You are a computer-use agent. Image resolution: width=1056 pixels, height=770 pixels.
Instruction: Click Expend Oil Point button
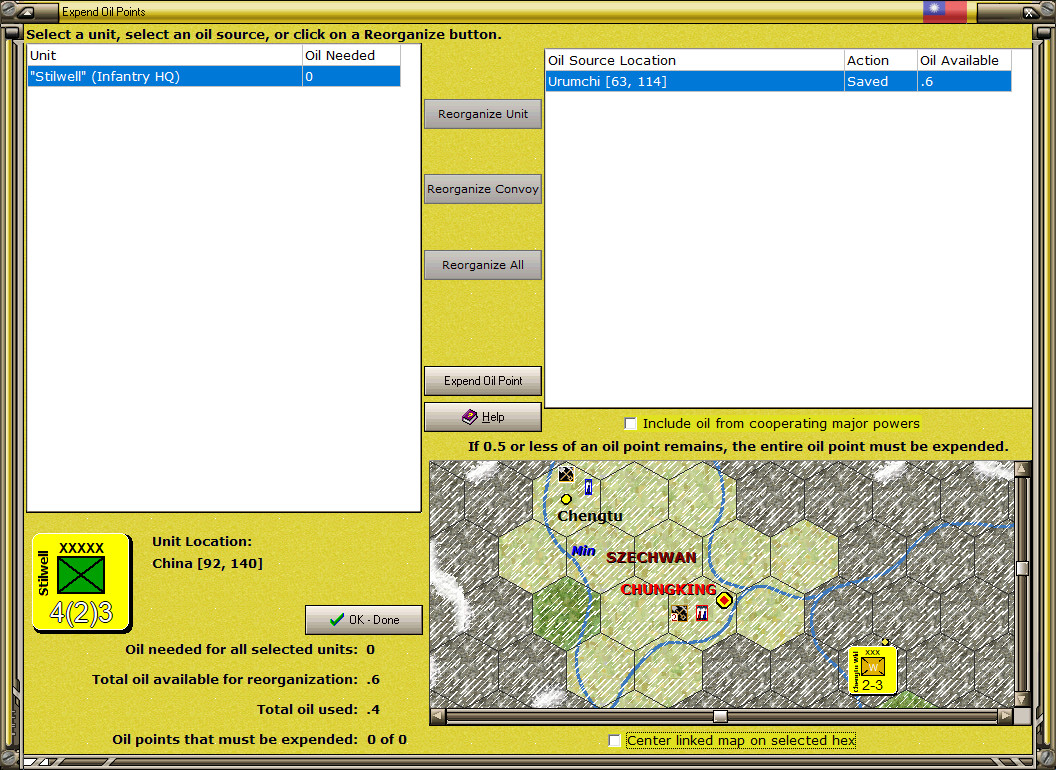coord(483,381)
